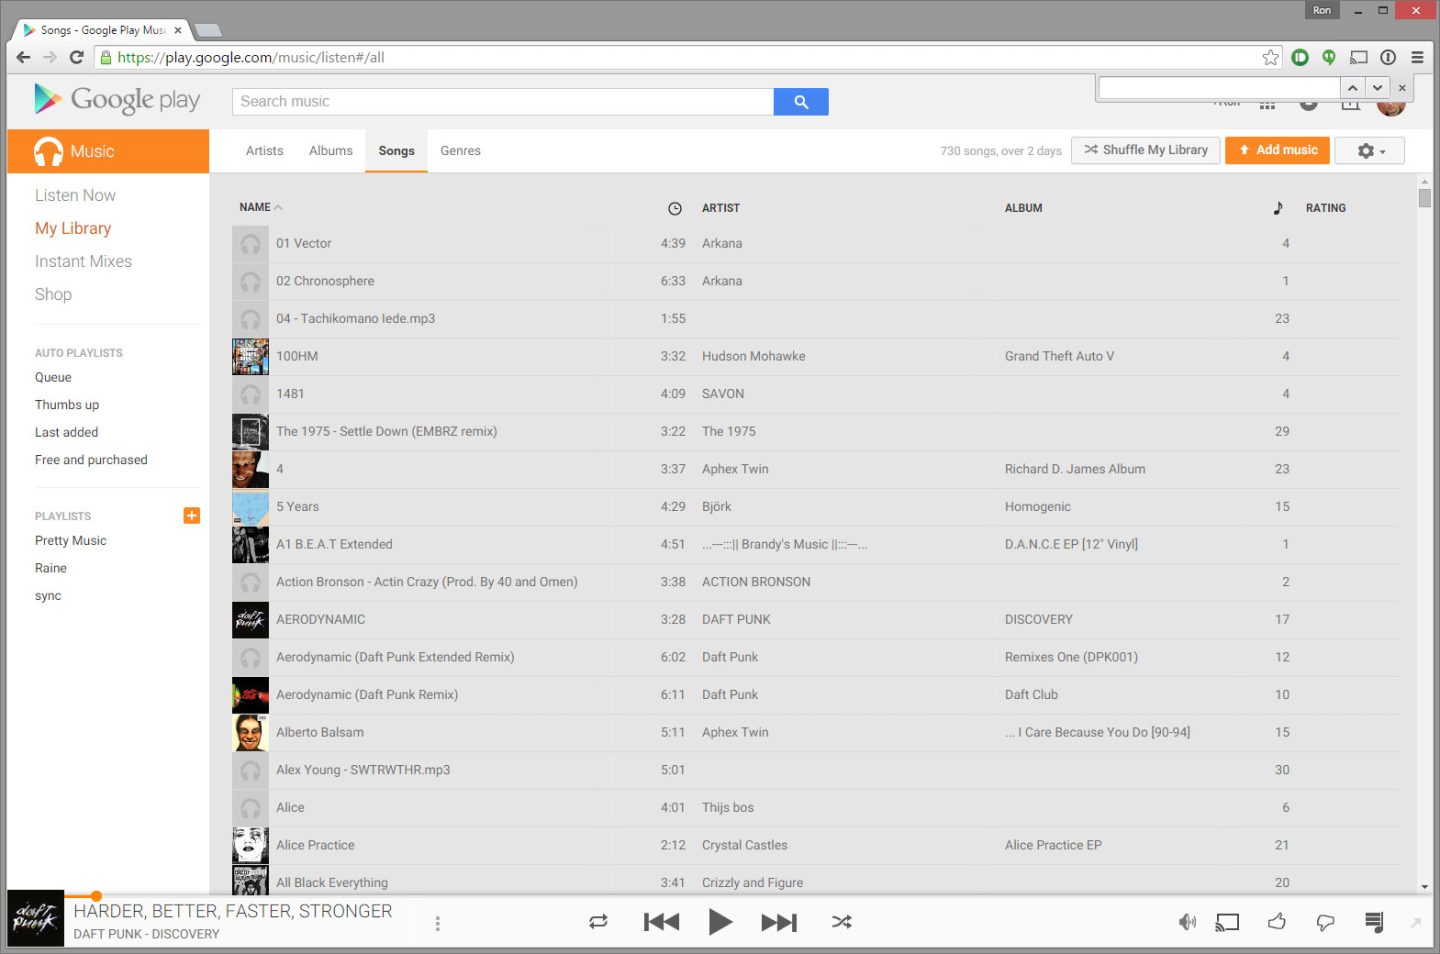
Task: Click the orange Add music button
Action: [x=1278, y=150]
